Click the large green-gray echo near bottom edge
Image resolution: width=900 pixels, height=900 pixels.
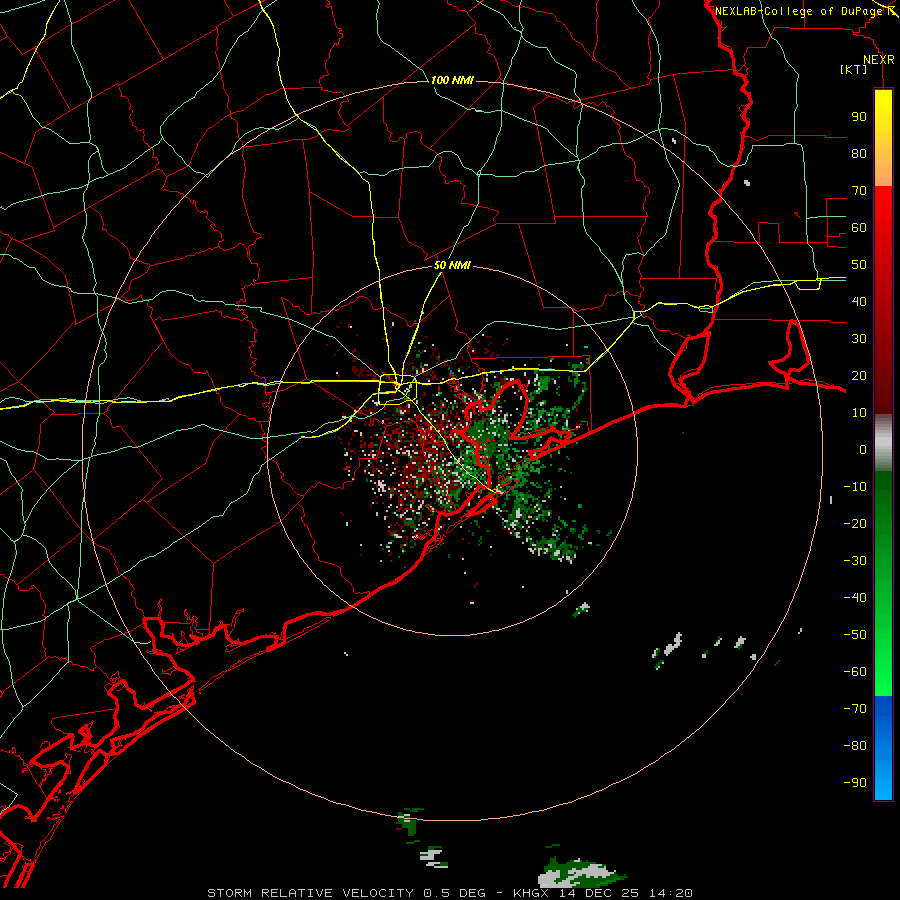[x=581, y=873]
